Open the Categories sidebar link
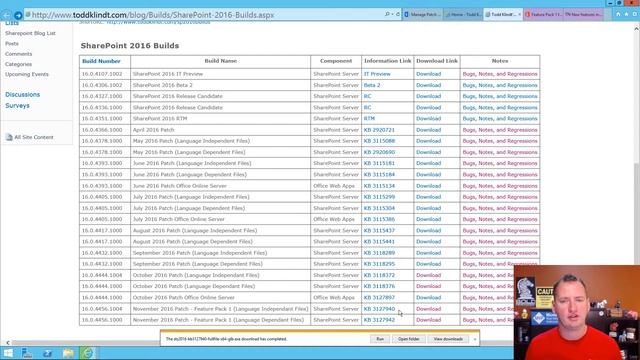Viewport: 640px width, 360px height. click(x=18, y=64)
